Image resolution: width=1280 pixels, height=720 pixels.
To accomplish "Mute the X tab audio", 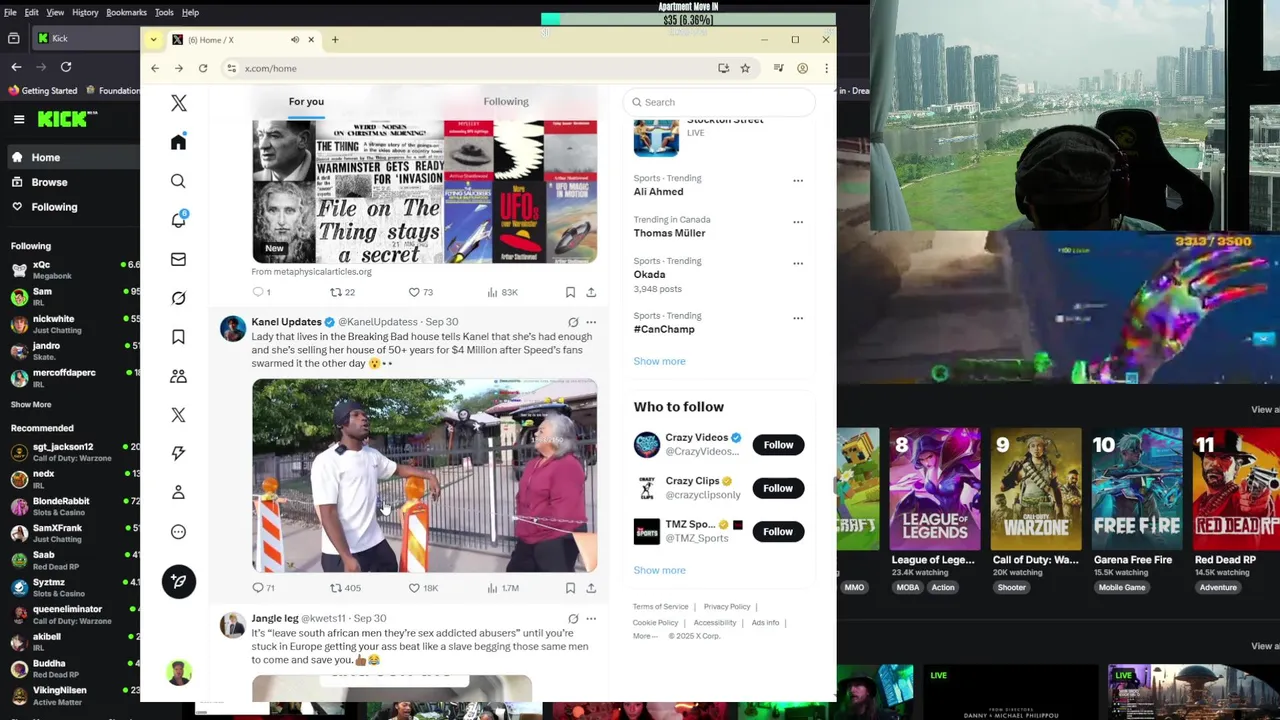I will (x=295, y=40).
